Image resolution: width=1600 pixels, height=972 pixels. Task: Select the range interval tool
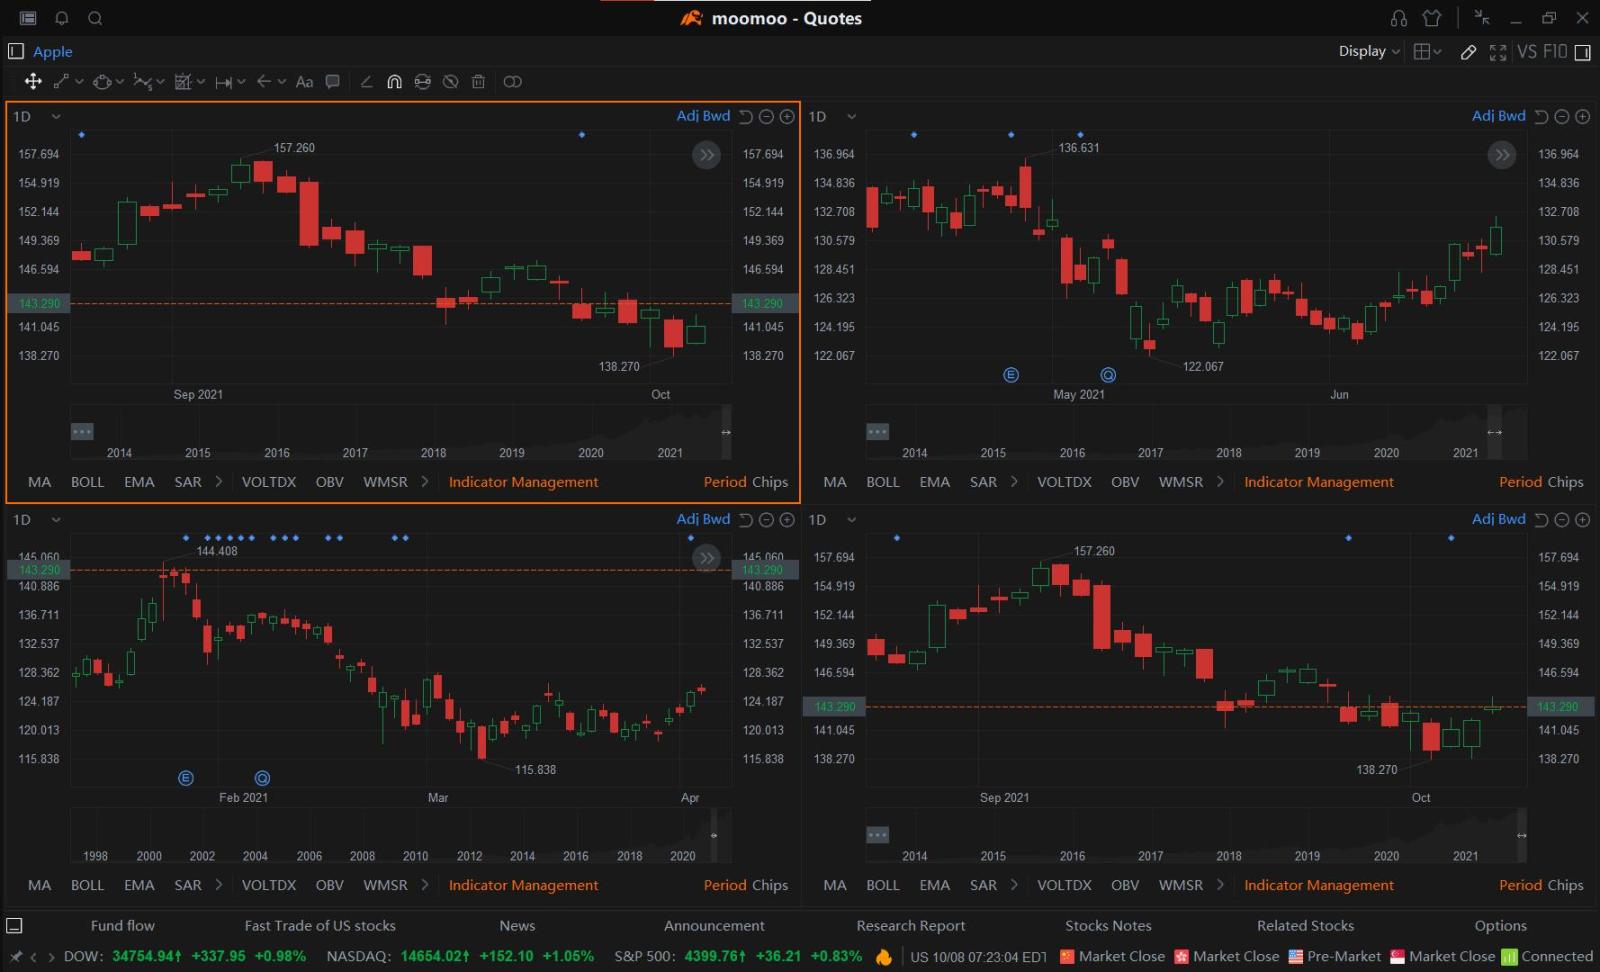[223, 82]
